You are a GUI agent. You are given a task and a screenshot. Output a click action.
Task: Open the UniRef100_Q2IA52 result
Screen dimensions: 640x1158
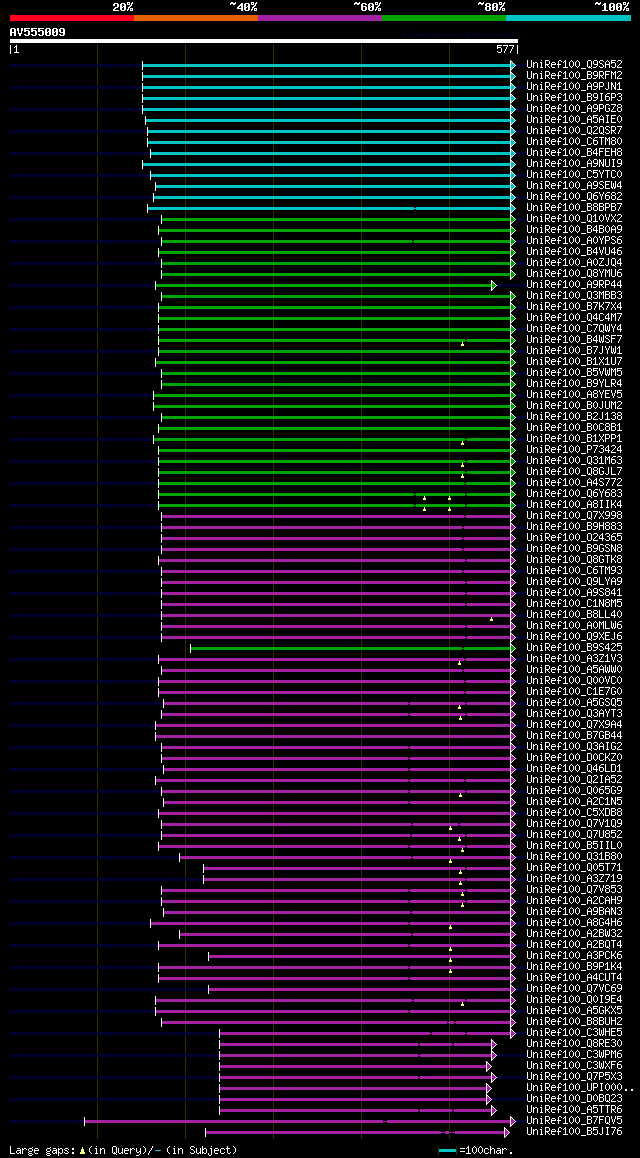[574, 780]
